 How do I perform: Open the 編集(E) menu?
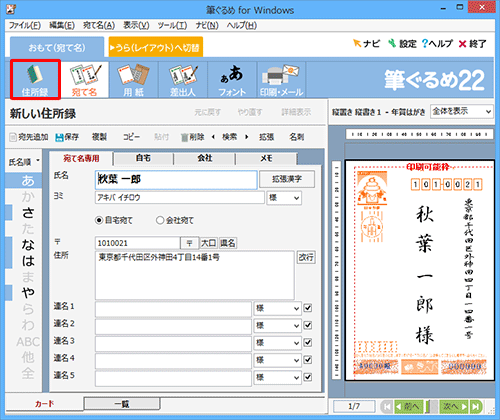[x=62, y=25]
